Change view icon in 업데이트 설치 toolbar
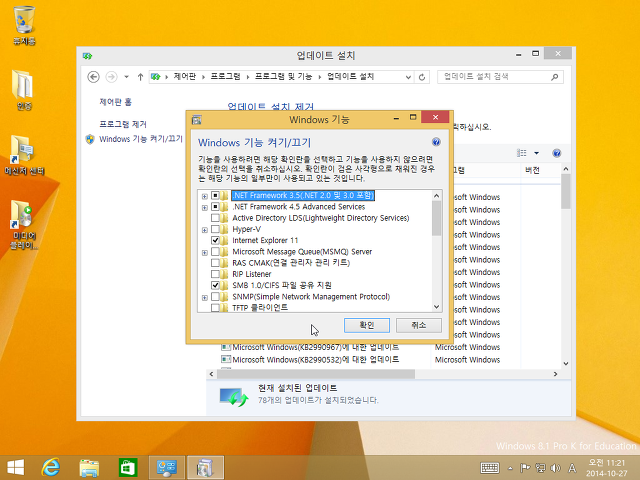Viewport: 640px width, 480px height. pos(522,153)
